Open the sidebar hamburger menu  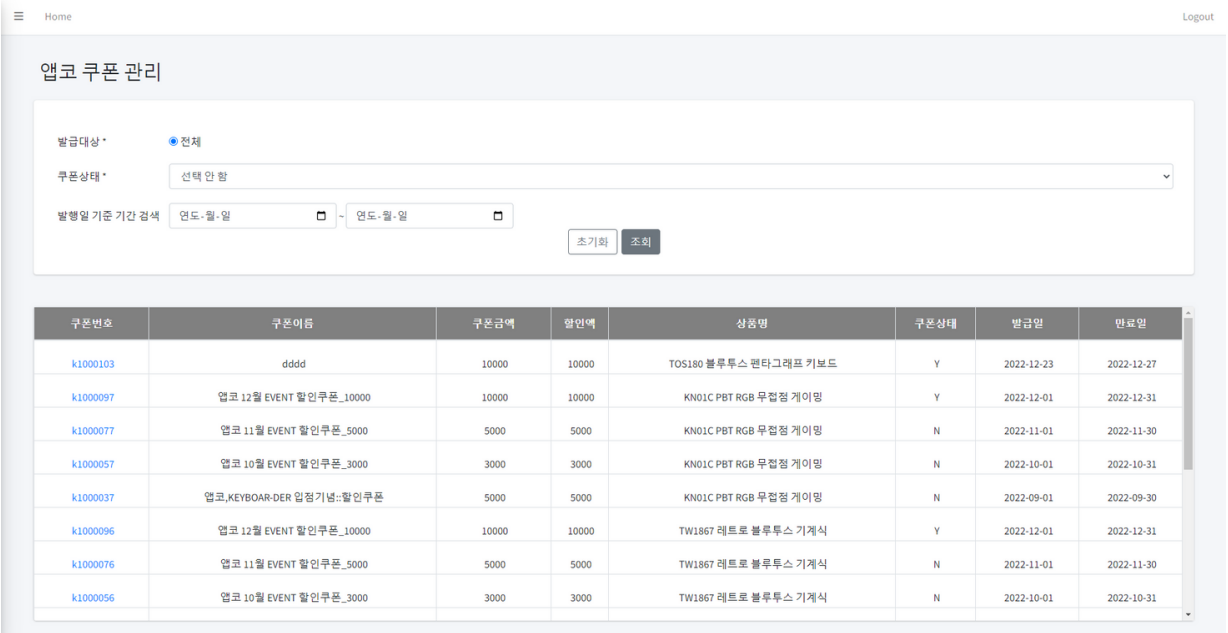[x=18, y=16]
